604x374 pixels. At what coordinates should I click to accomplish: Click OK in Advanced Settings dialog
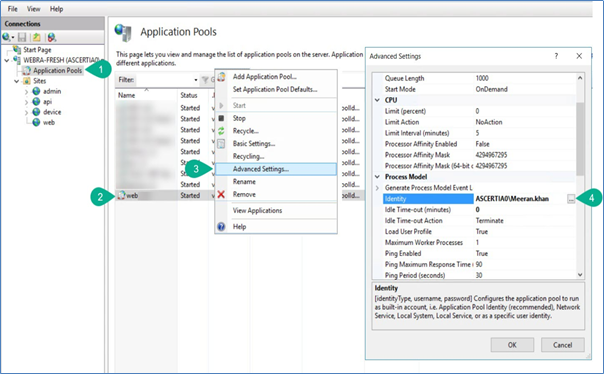coord(512,345)
